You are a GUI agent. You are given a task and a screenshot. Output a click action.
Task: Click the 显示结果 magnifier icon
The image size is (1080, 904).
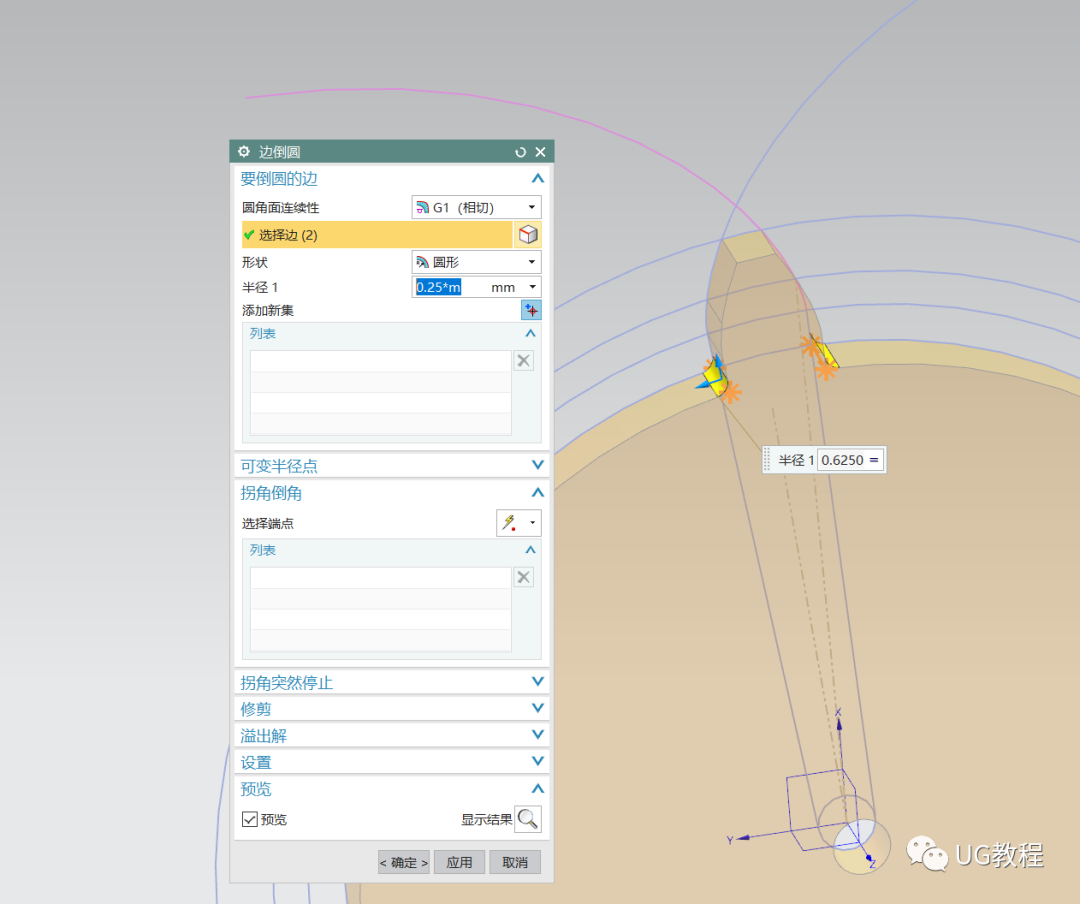coord(527,817)
